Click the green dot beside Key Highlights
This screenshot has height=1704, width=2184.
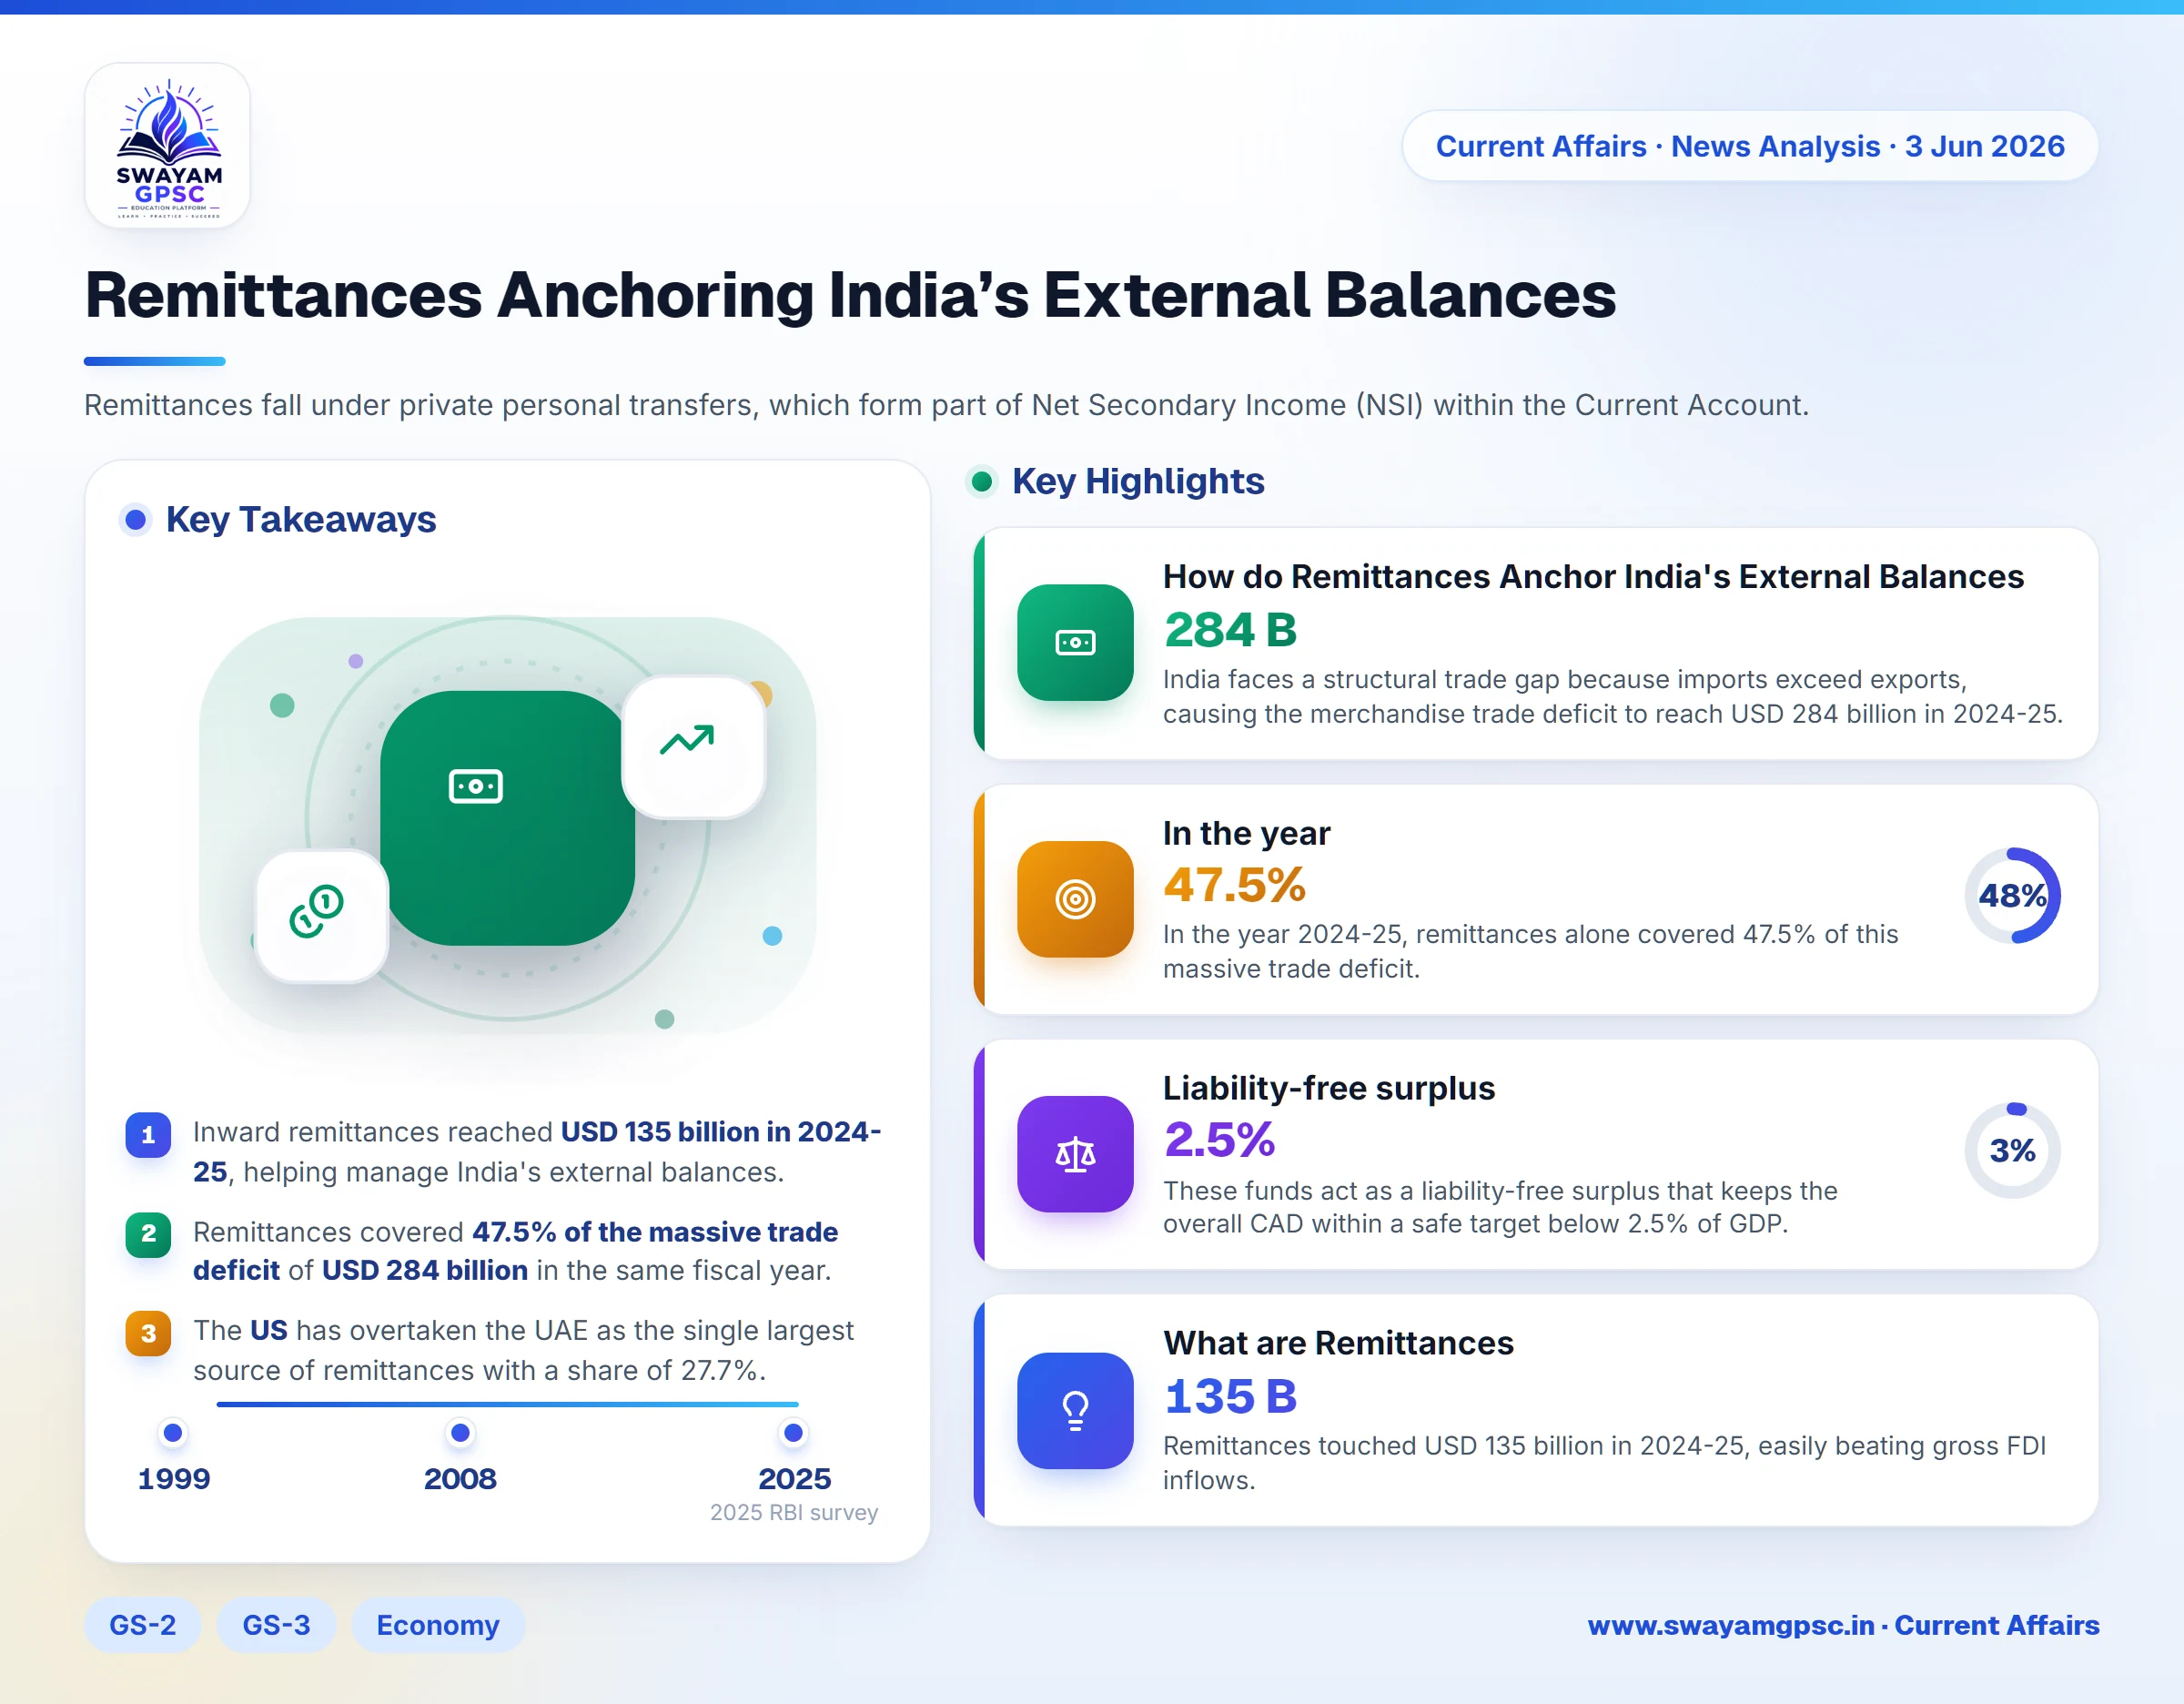click(982, 482)
